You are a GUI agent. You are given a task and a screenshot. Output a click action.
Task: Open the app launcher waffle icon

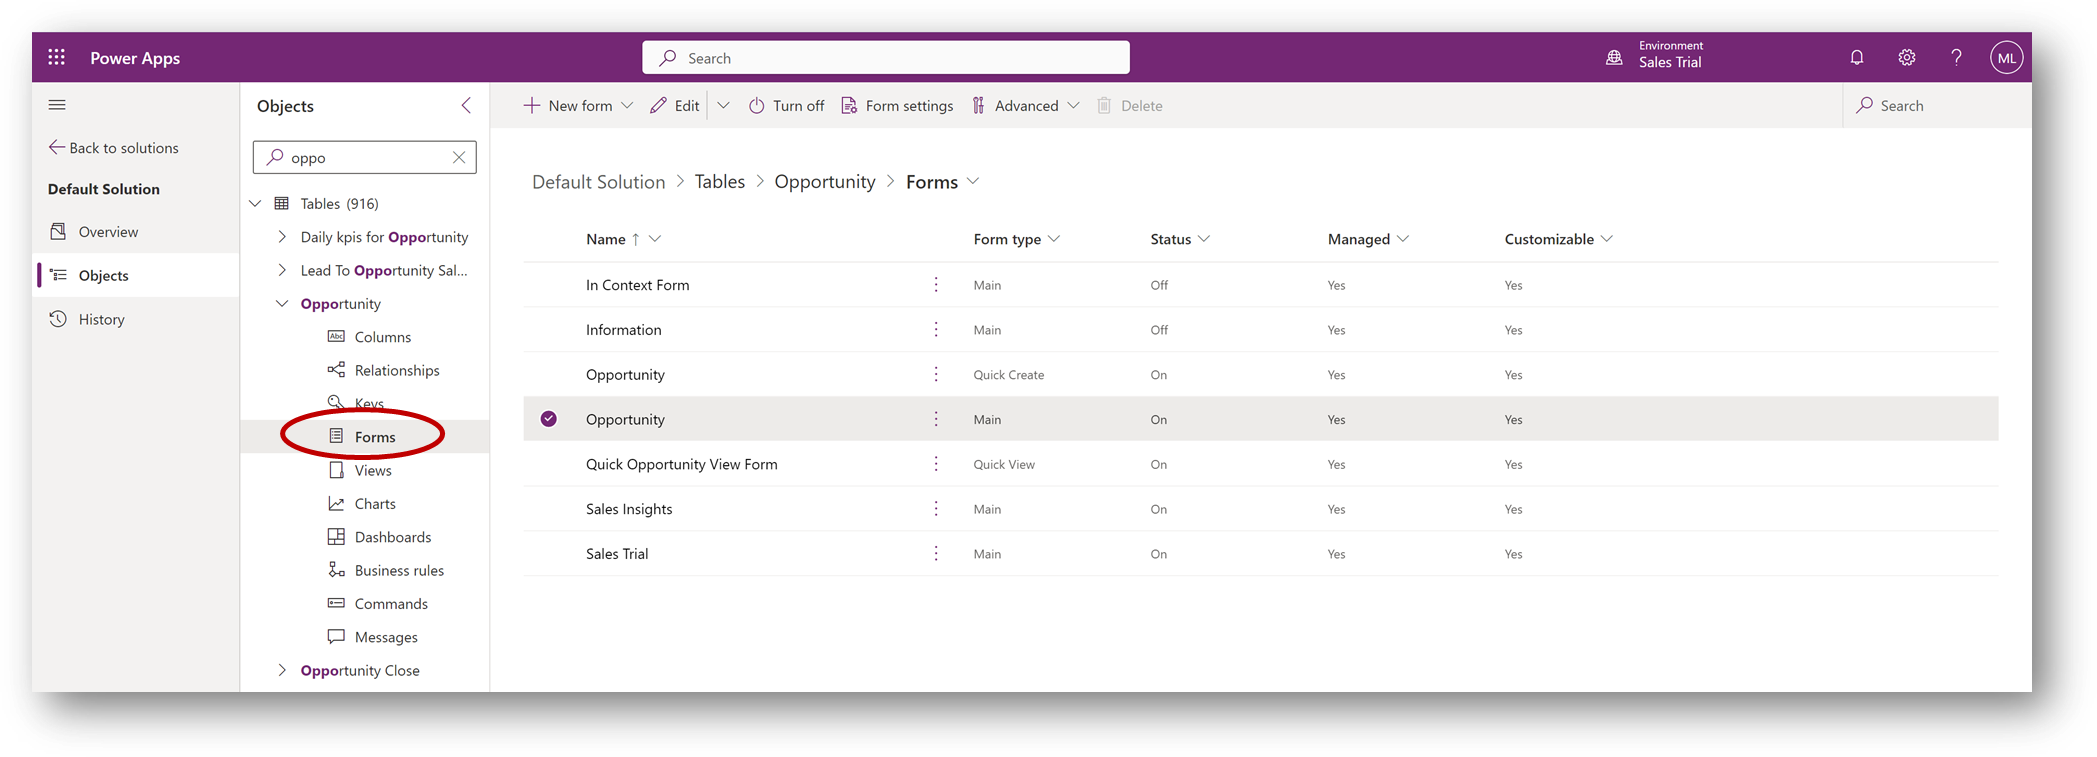coord(57,58)
